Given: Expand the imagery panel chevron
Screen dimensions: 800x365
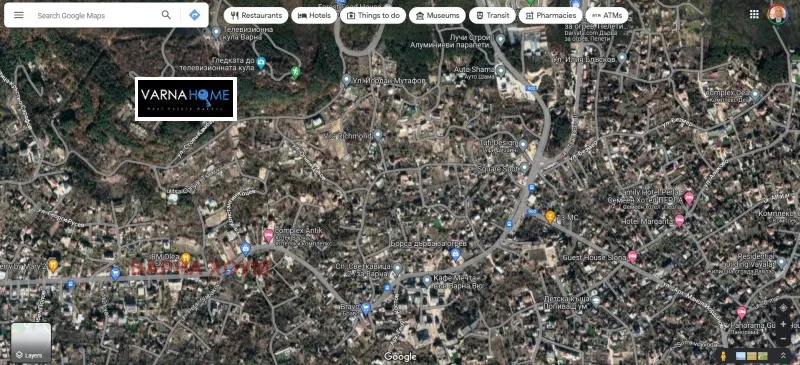Looking at the screenshot, I should pos(783,355).
